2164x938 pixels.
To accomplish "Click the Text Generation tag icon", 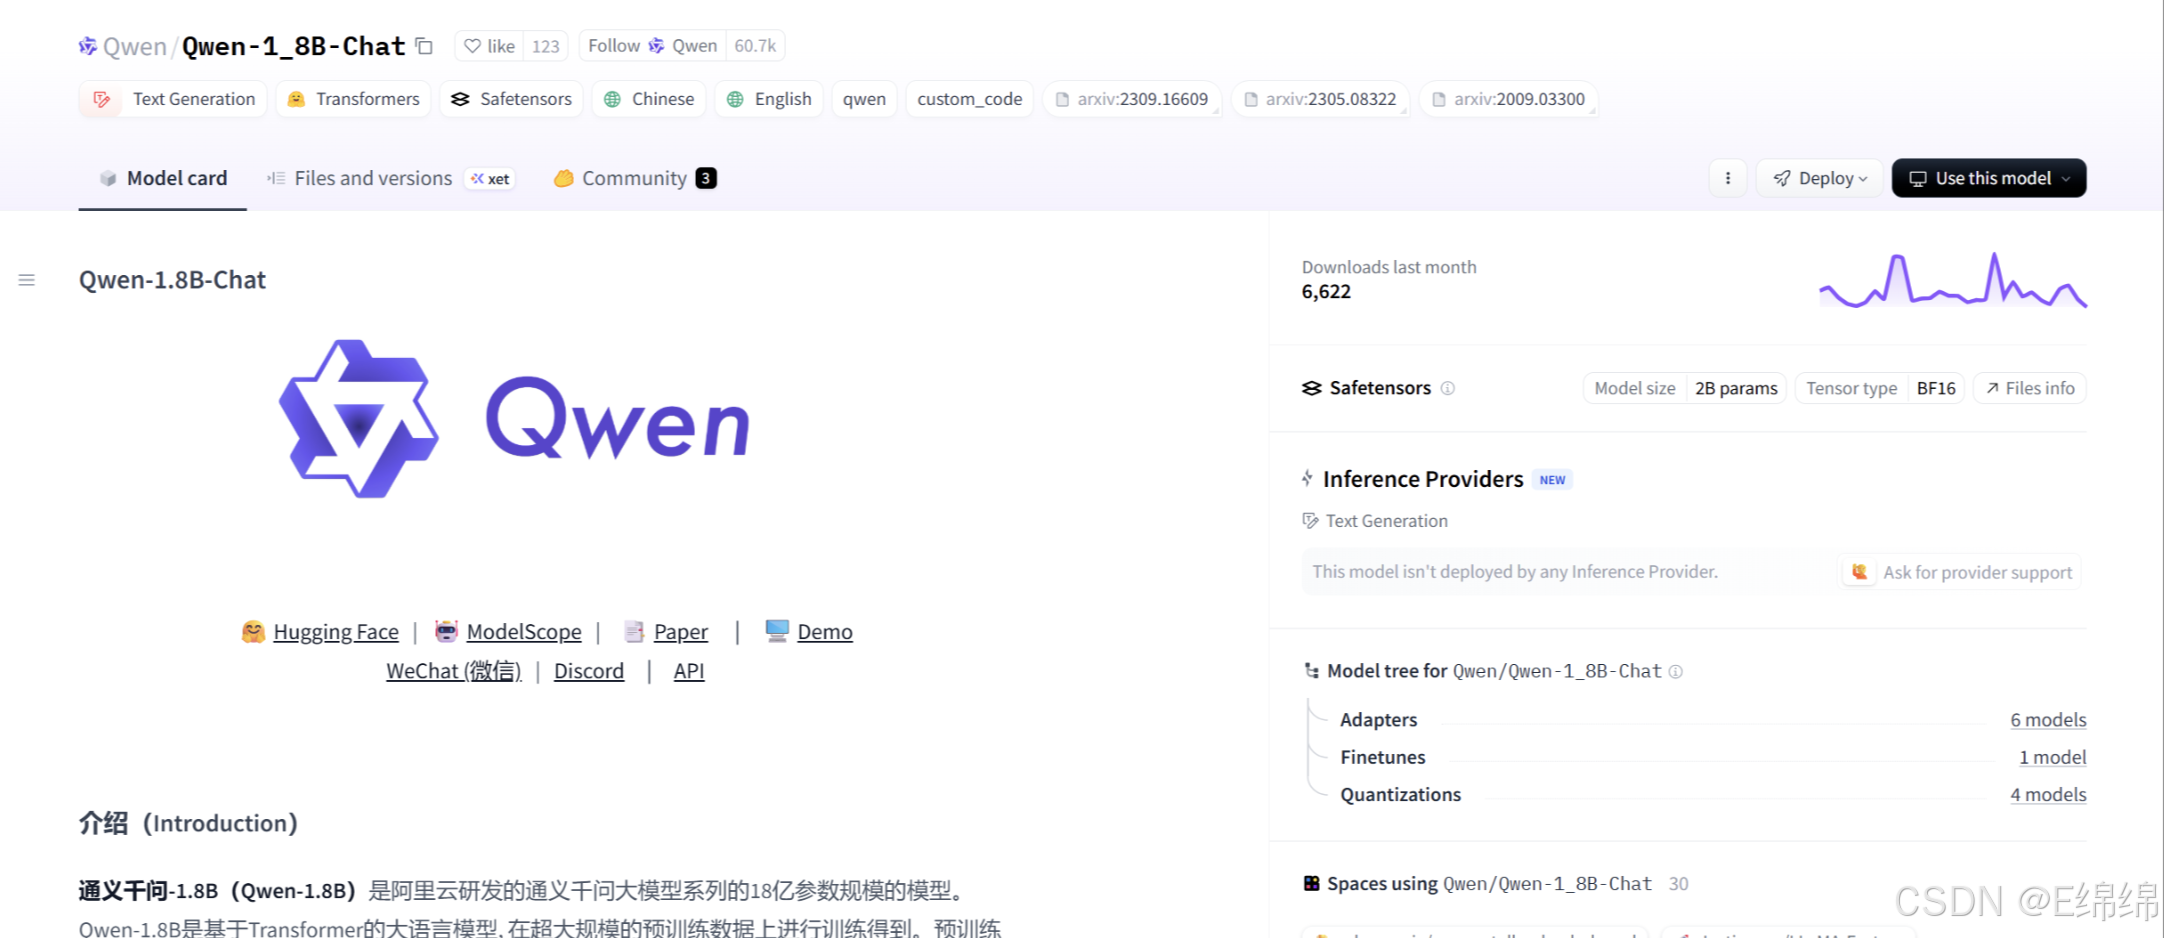I will (101, 99).
